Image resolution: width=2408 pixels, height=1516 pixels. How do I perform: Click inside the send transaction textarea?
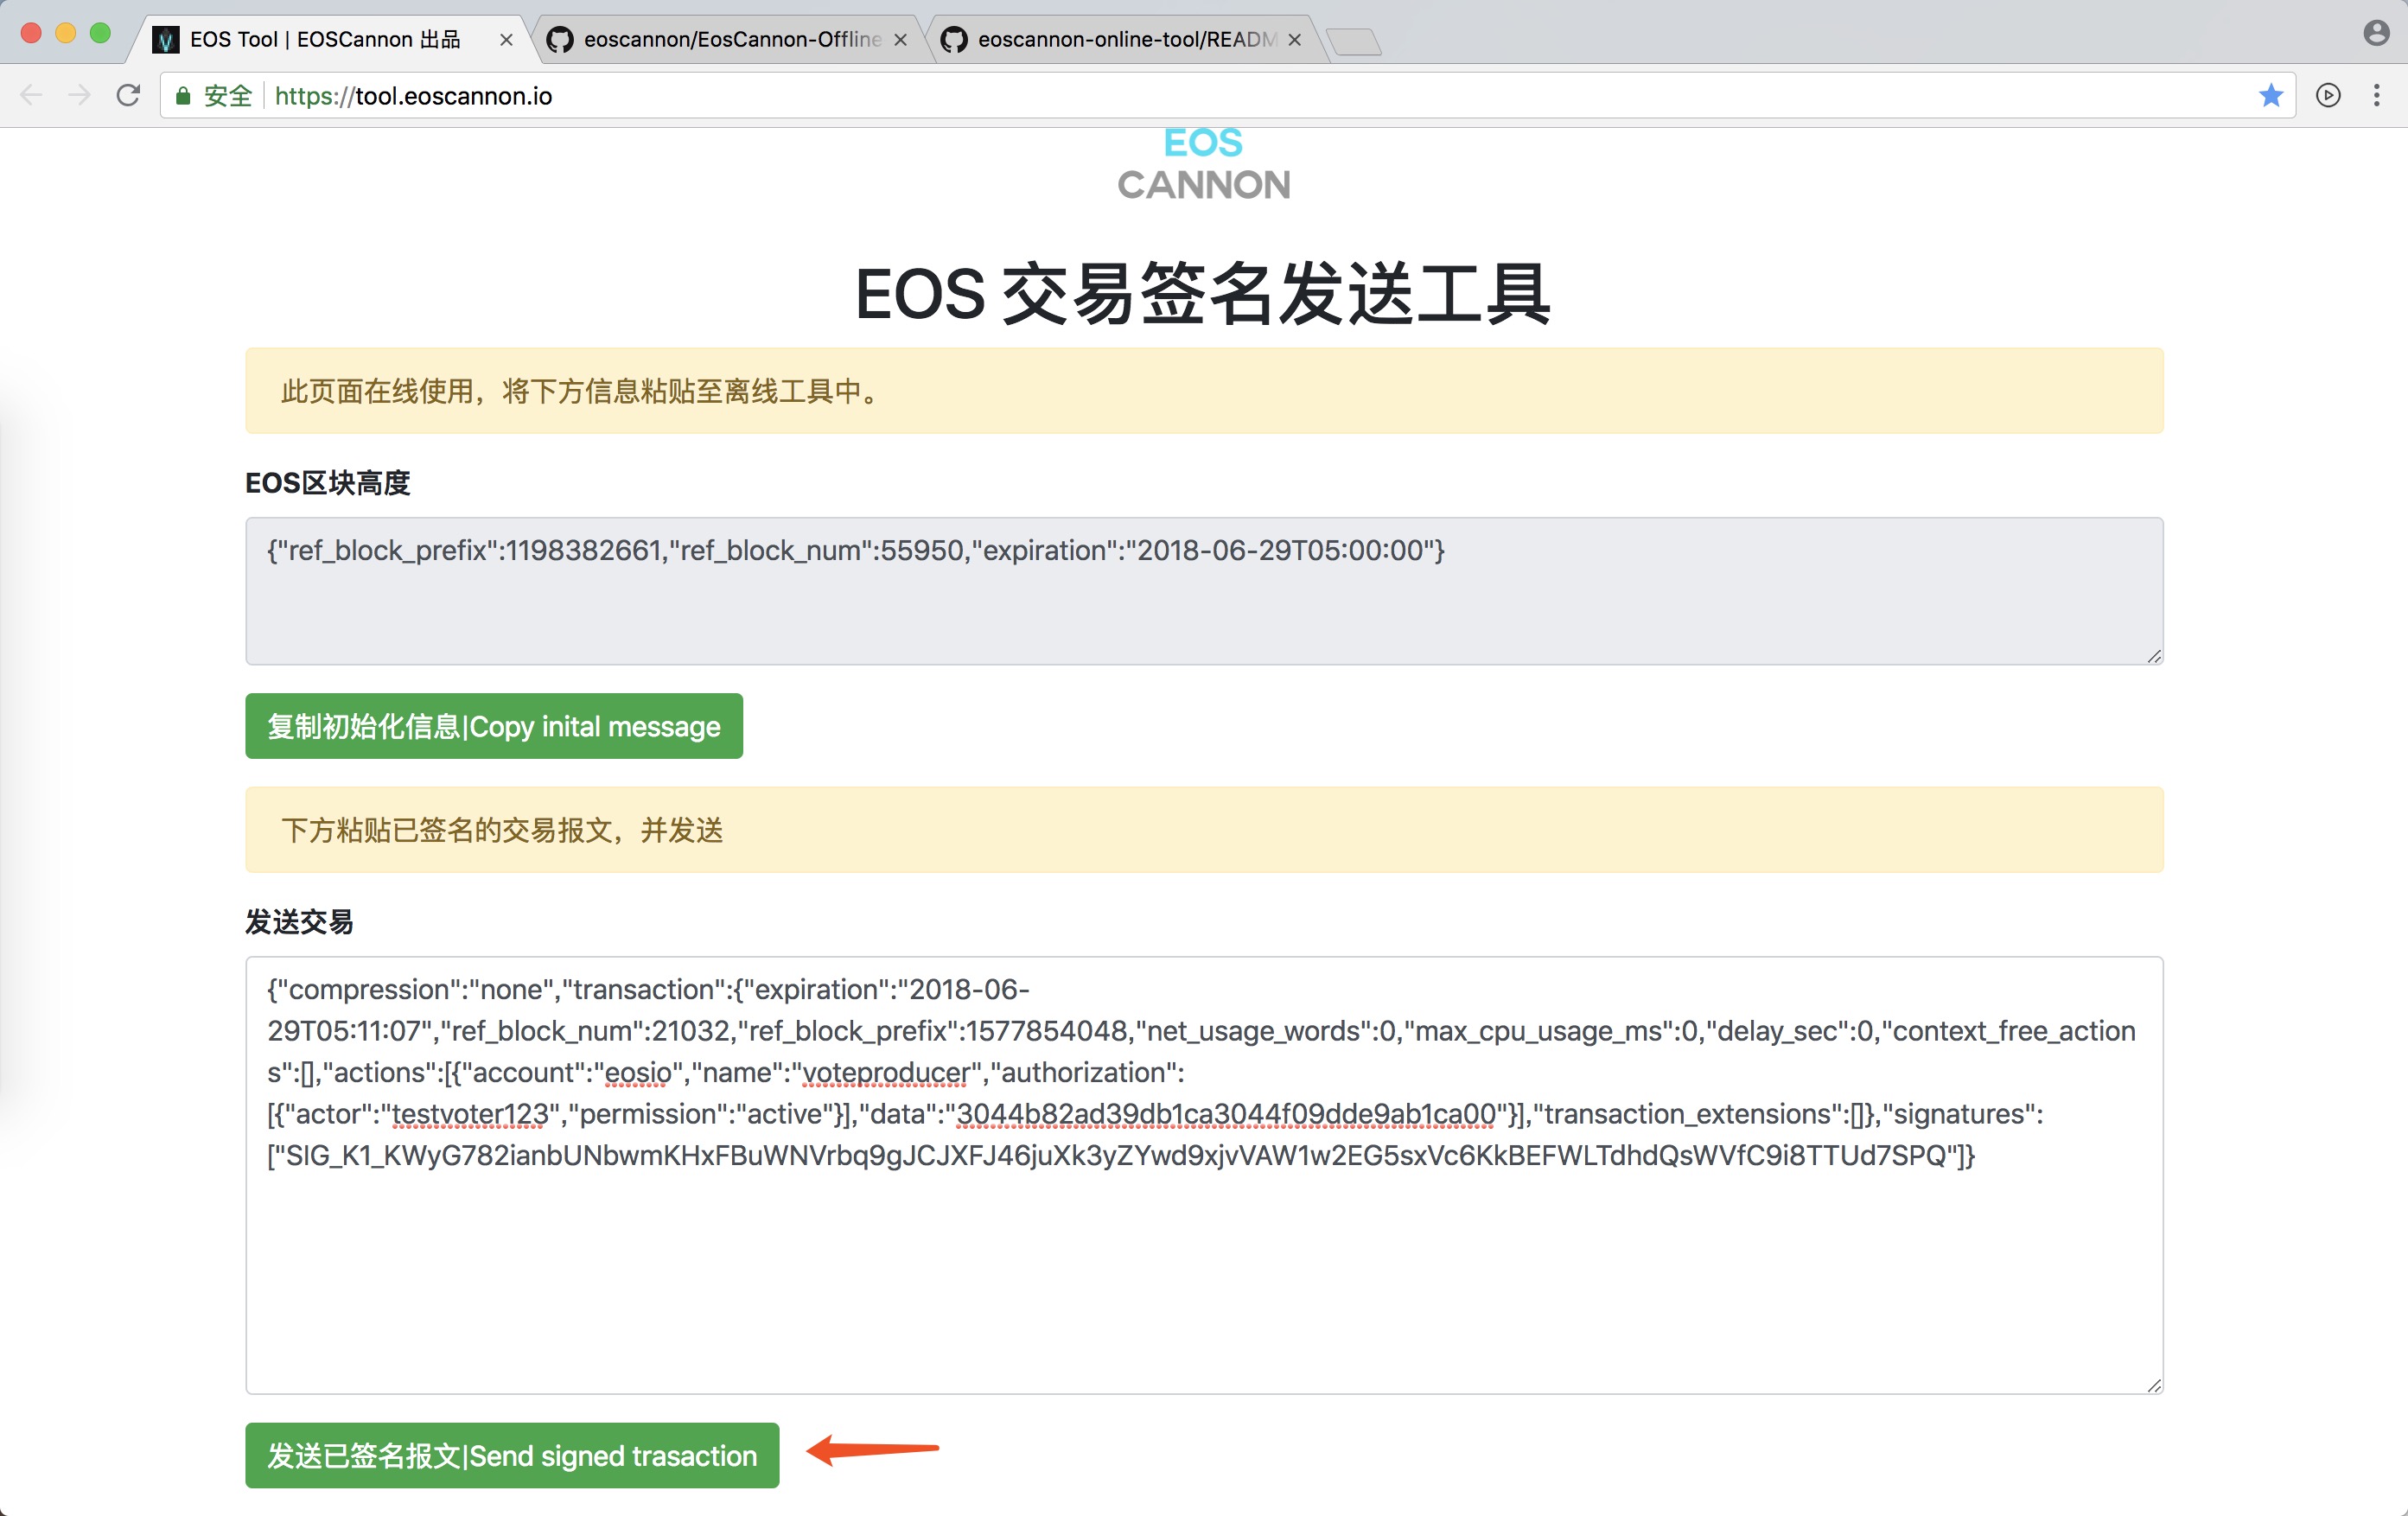pyautogui.click(x=1203, y=1280)
